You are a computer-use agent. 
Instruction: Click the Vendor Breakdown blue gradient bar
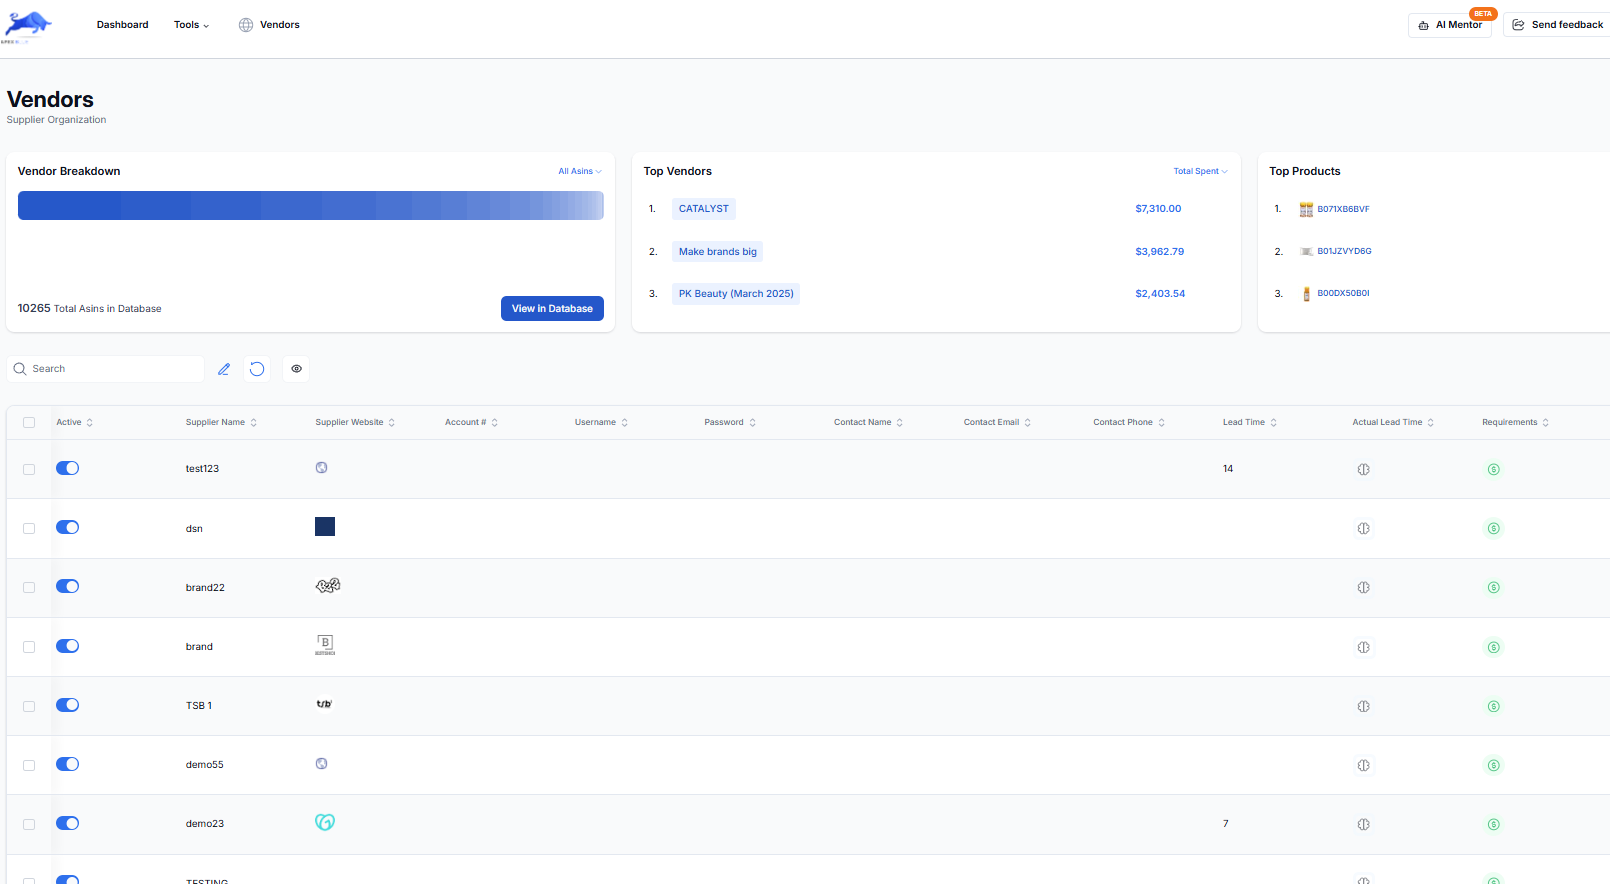click(311, 205)
